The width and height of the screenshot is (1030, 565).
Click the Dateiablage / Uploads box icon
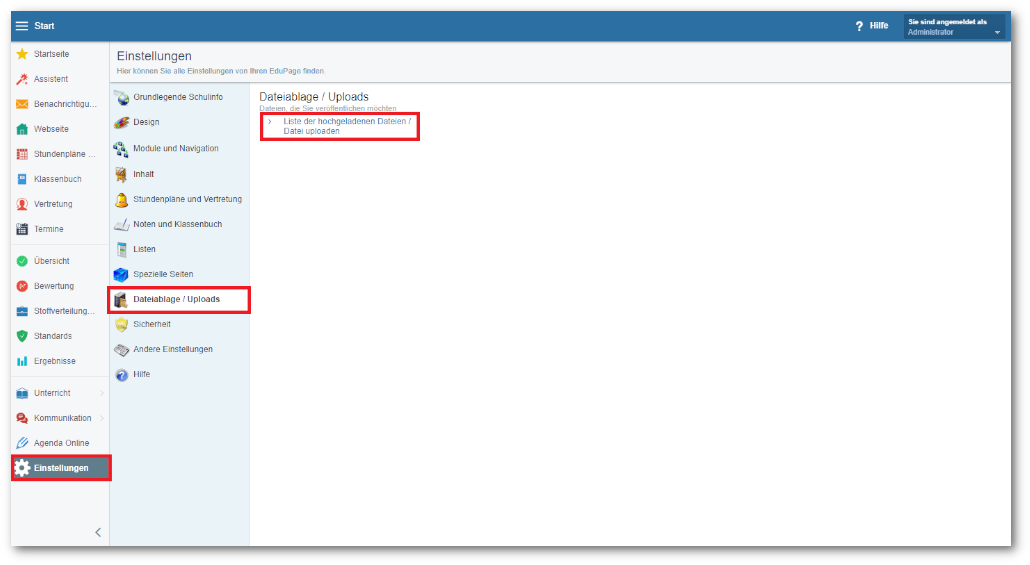[x=122, y=300]
